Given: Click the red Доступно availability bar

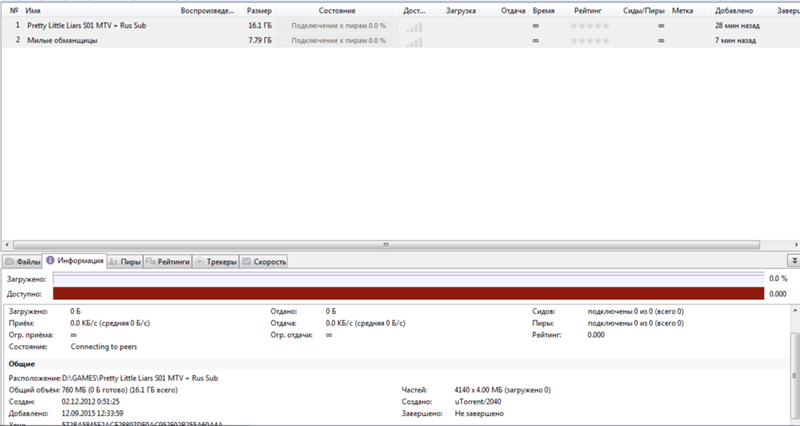Looking at the screenshot, I should [408, 293].
